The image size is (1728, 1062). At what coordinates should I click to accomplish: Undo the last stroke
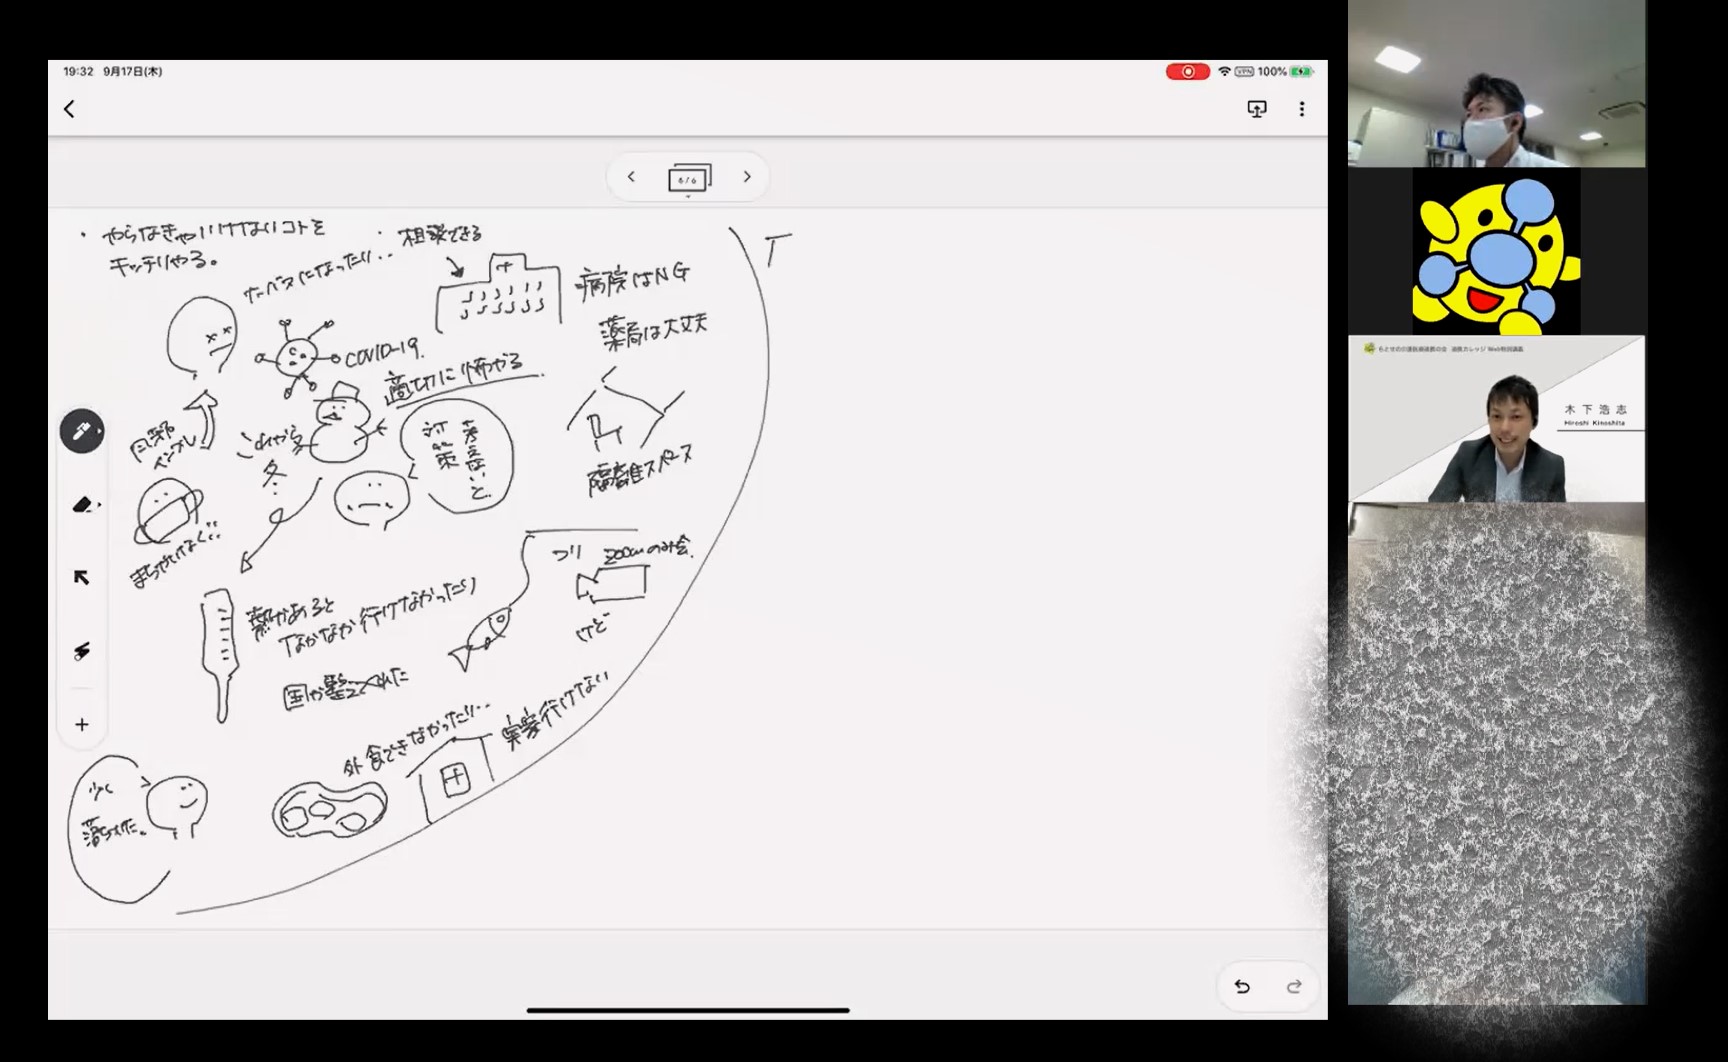click(1242, 987)
